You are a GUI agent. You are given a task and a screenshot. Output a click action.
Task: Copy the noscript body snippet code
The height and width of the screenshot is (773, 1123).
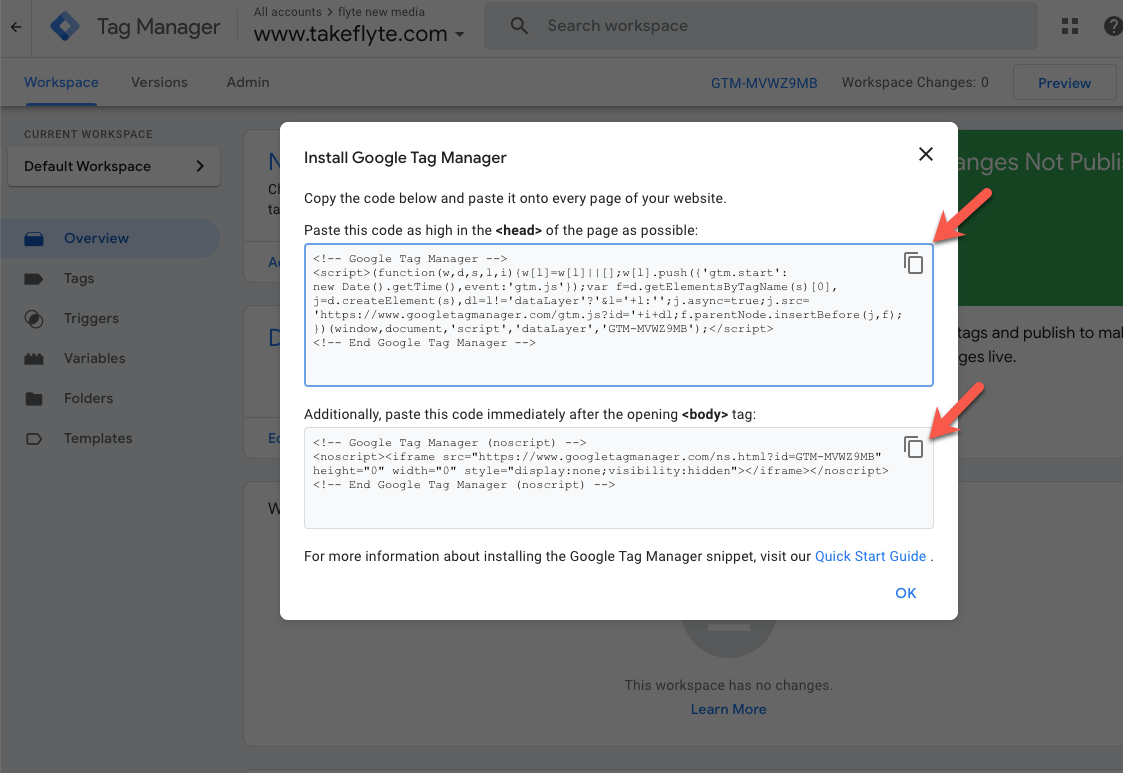(x=913, y=447)
